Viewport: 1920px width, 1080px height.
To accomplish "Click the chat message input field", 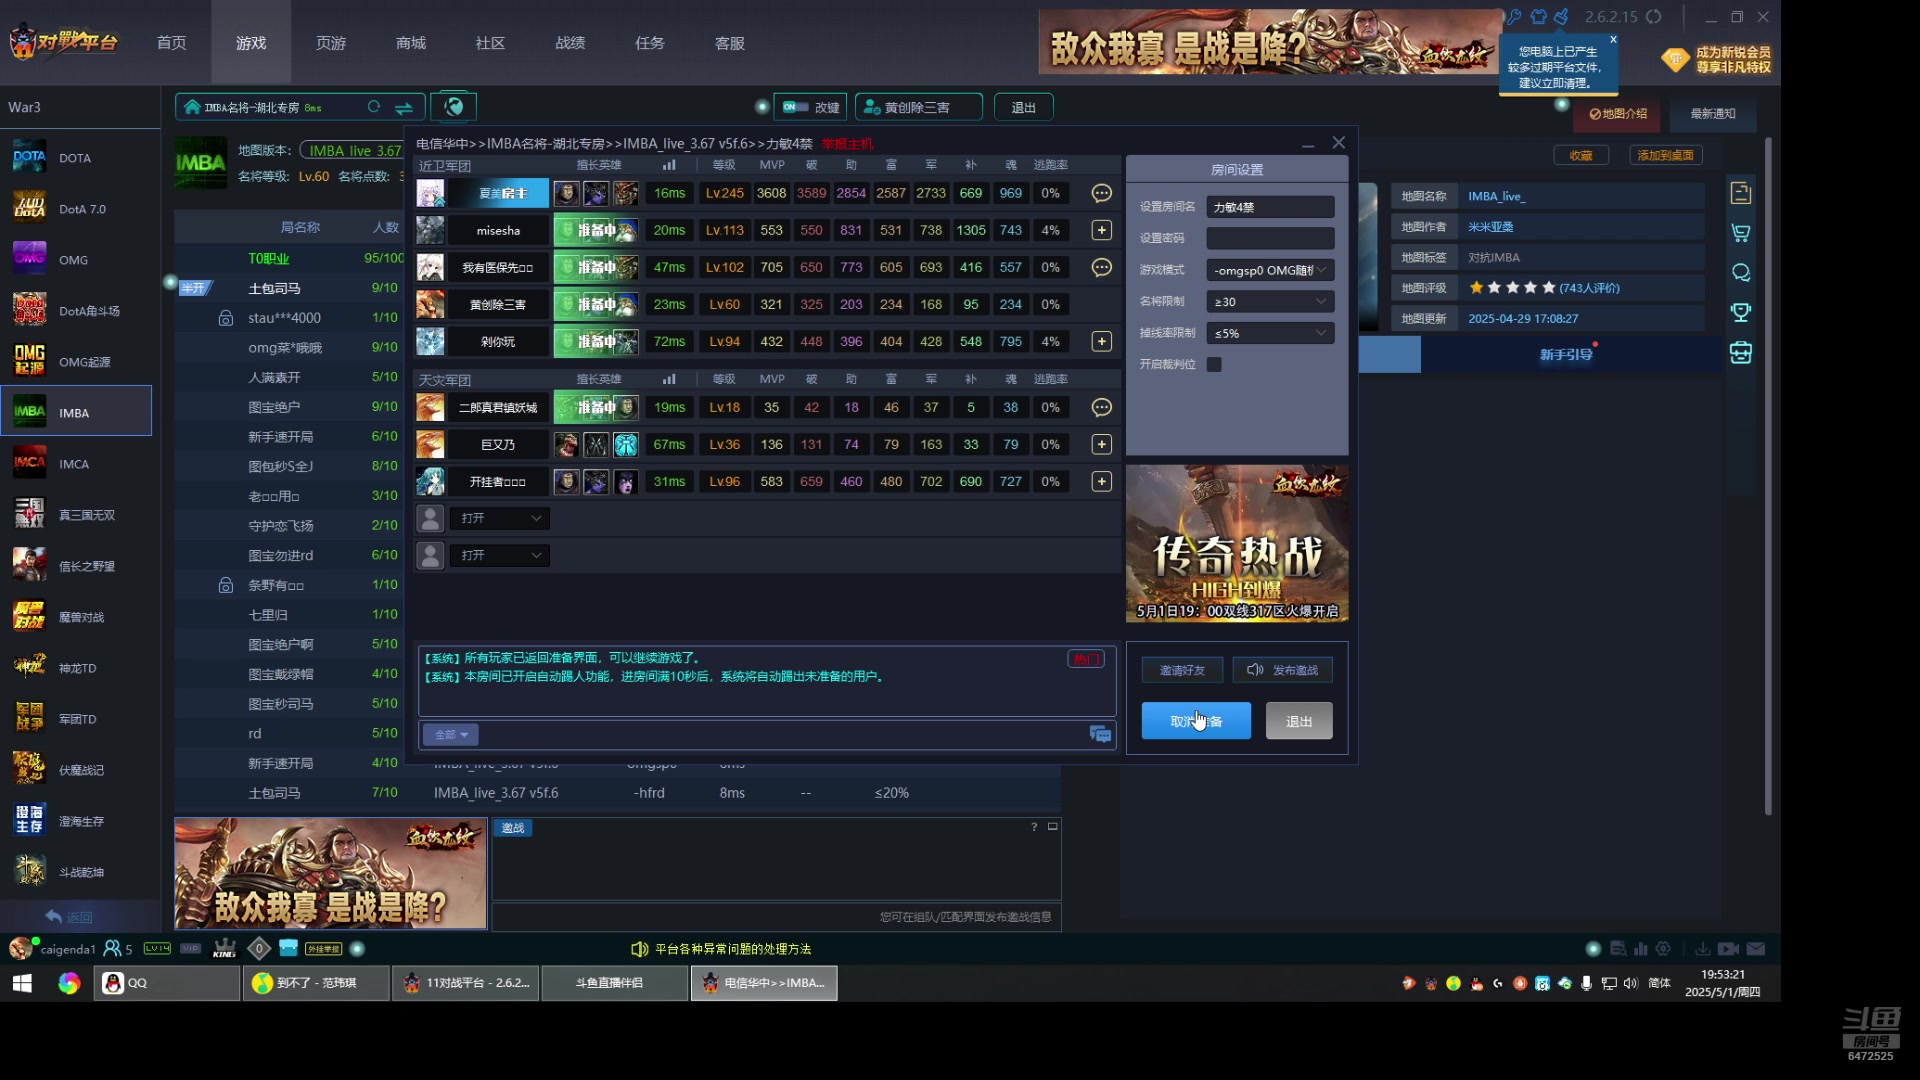I will coord(782,734).
